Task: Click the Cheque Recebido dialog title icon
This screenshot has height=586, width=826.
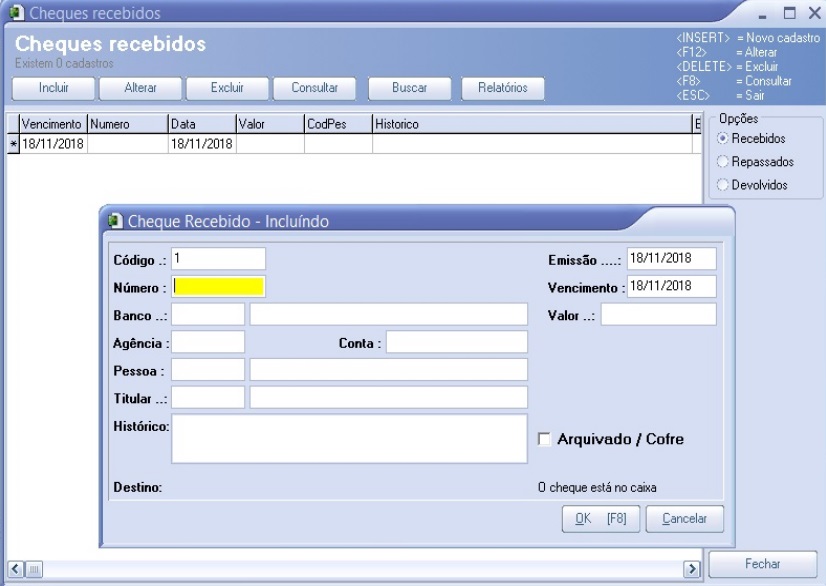Action: click(x=115, y=221)
